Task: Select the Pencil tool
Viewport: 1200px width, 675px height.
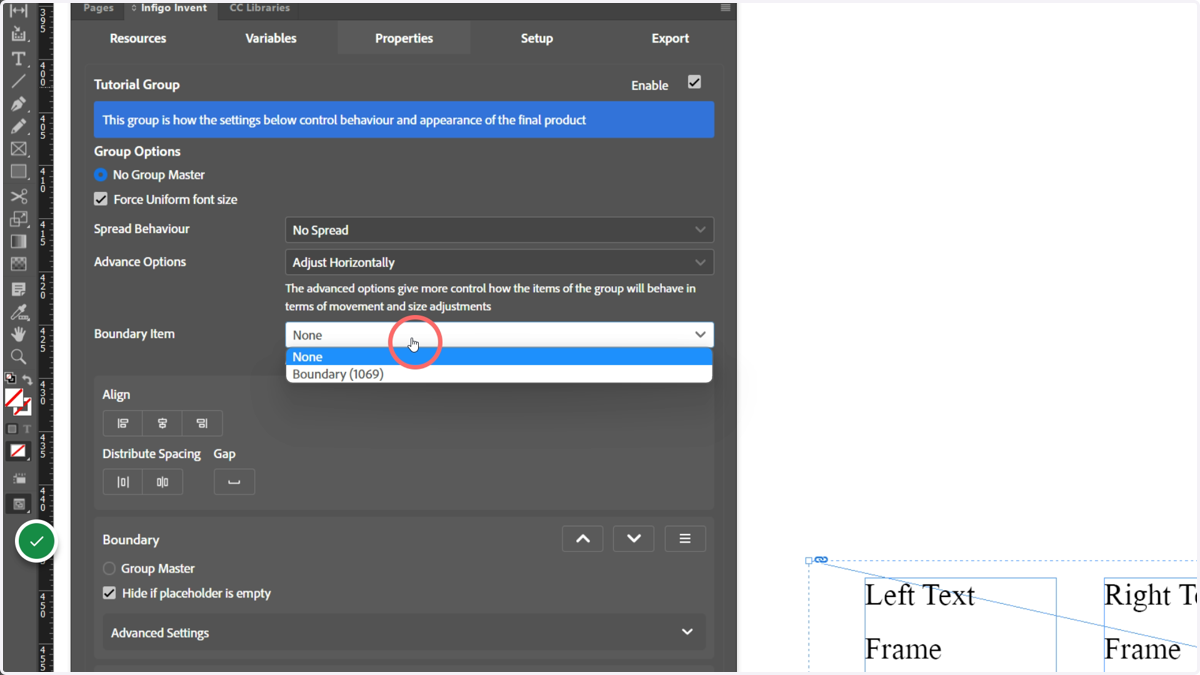Action: click(18, 127)
